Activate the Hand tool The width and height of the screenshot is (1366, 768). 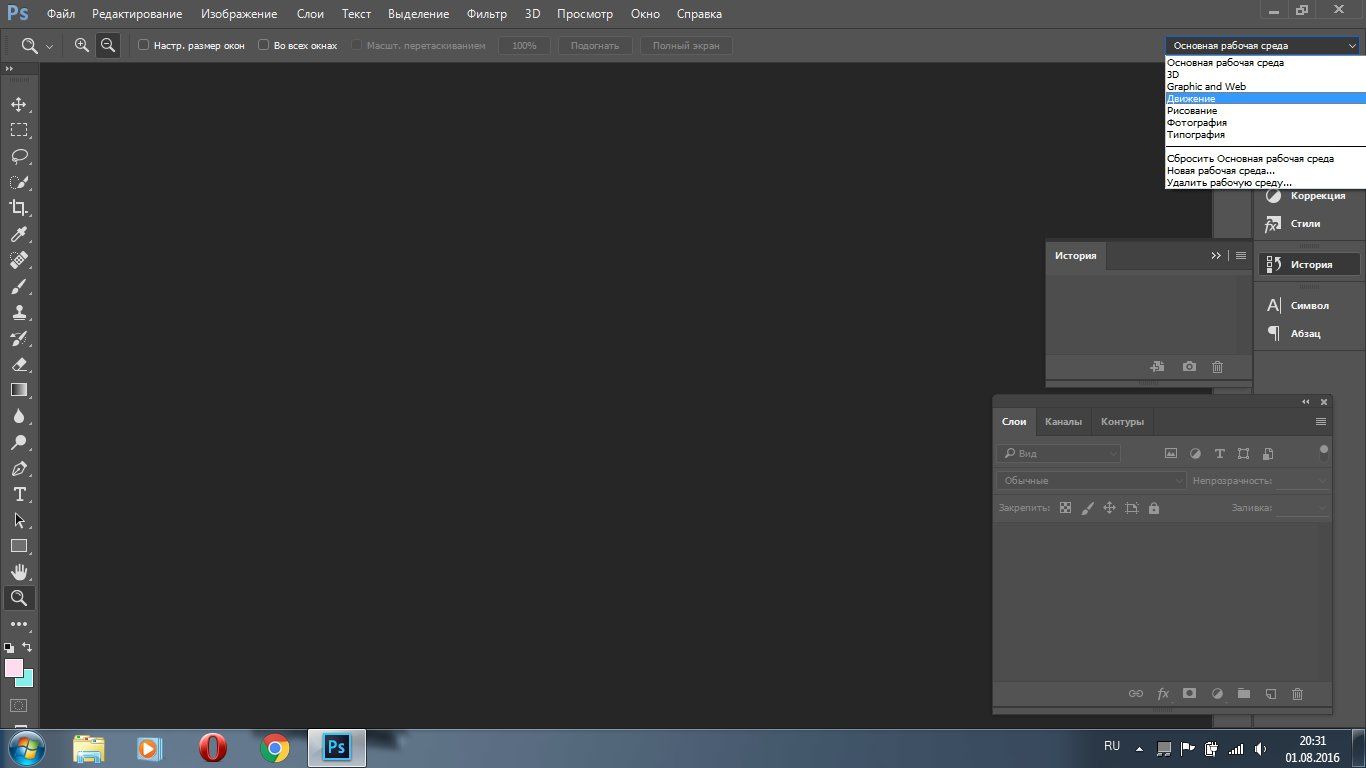pos(19,572)
